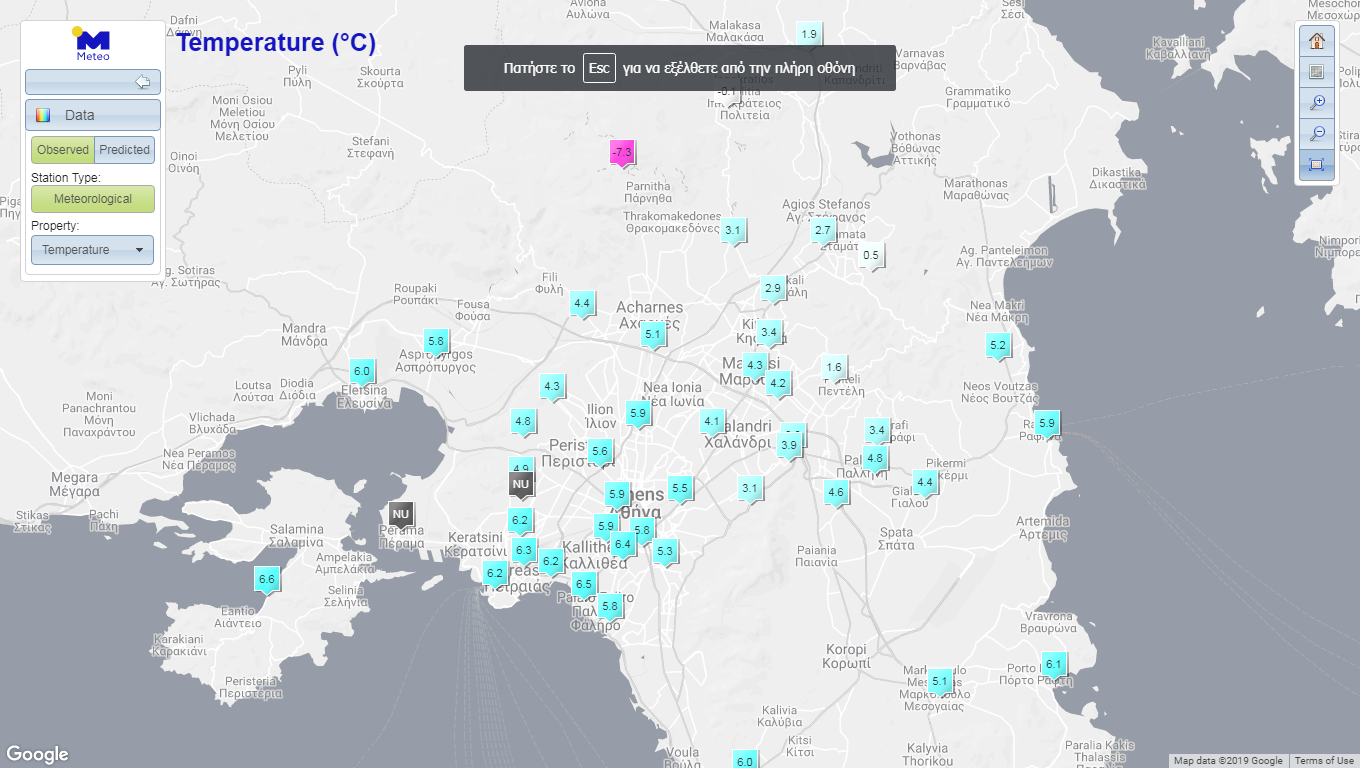The image size is (1360, 768).
Task: Click the back arrow in the search bar
Action: [144, 82]
